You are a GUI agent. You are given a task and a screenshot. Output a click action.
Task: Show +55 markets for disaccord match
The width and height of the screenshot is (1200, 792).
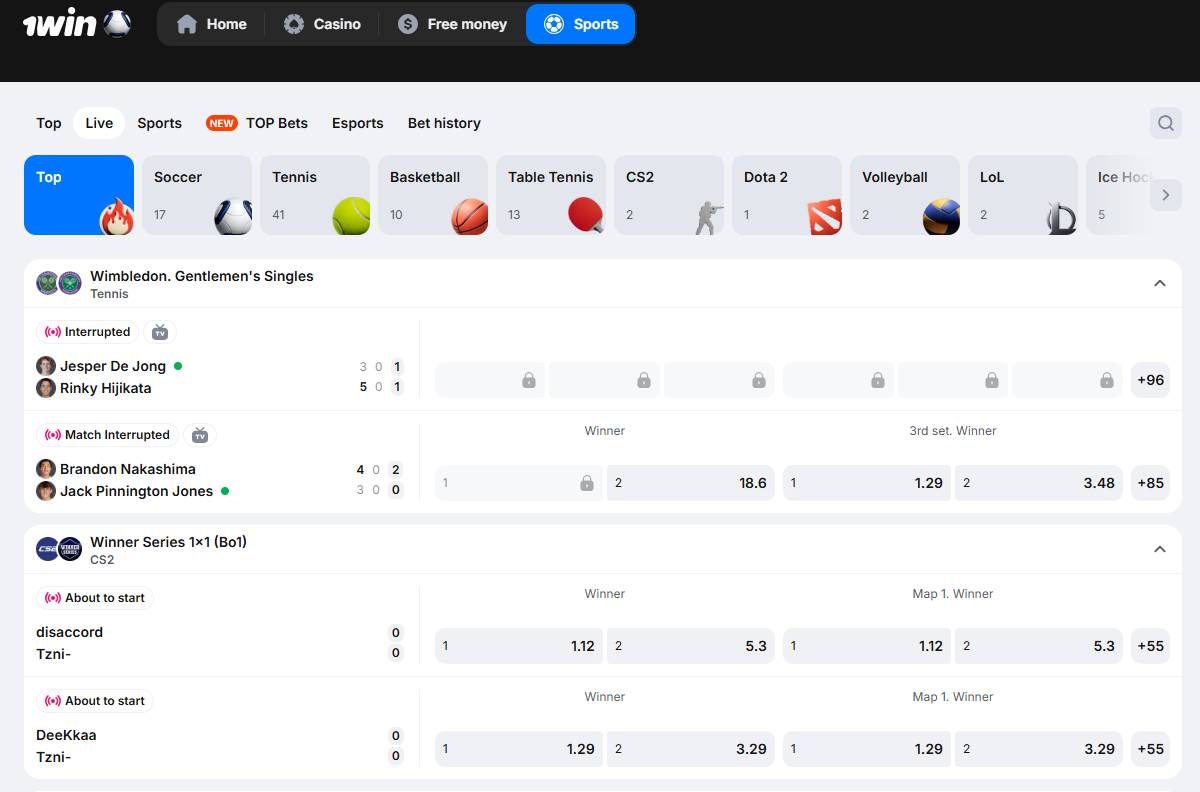(1150, 646)
